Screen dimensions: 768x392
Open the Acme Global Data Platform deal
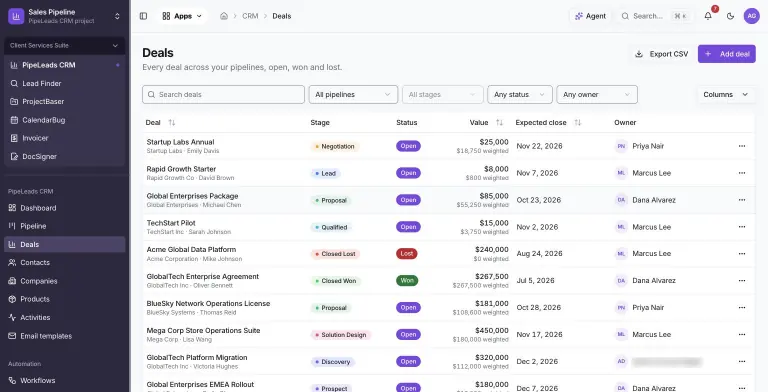tap(191, 249)
